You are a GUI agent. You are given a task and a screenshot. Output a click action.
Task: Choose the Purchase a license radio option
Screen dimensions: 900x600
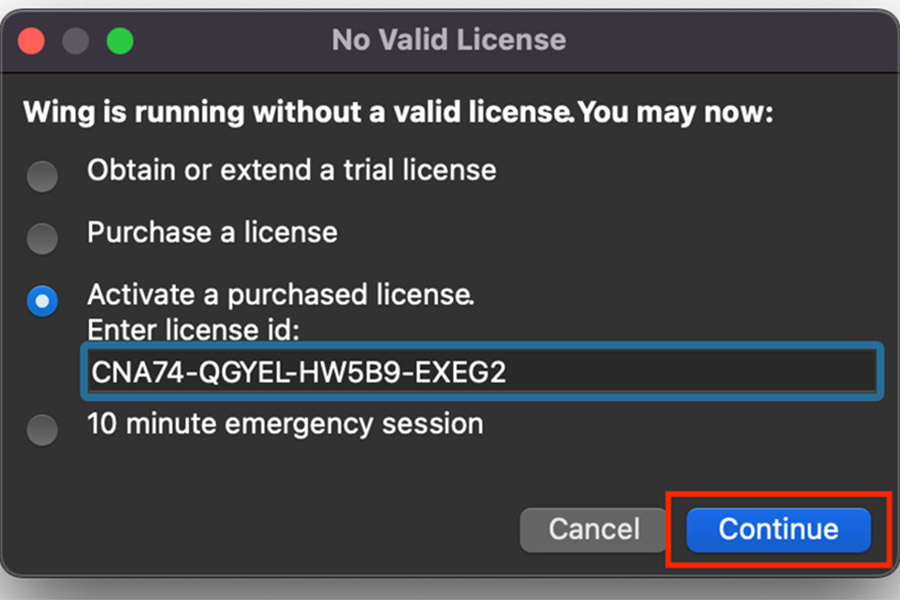tap(42, 238)
